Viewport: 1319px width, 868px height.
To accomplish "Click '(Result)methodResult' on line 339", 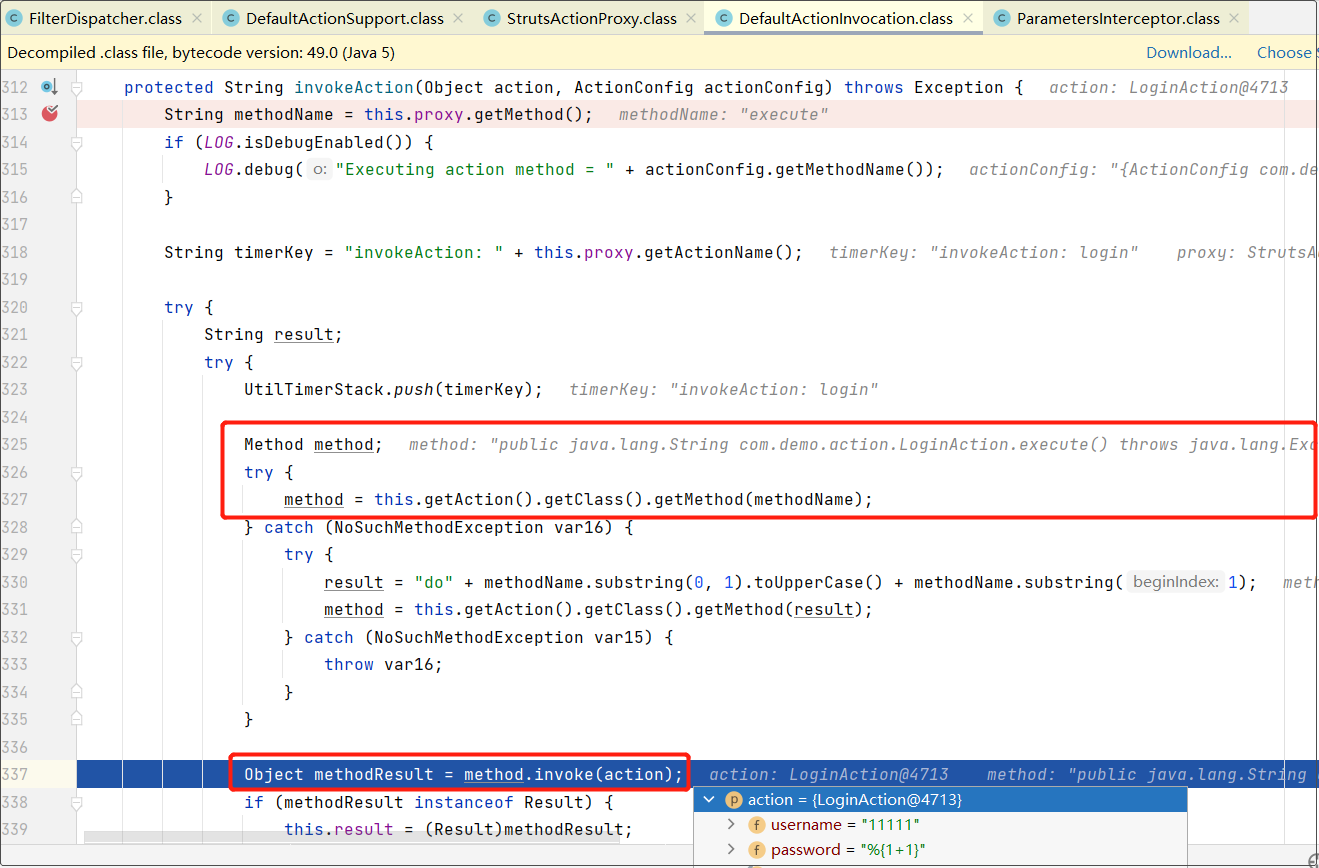I will click(x=523, y=830).
